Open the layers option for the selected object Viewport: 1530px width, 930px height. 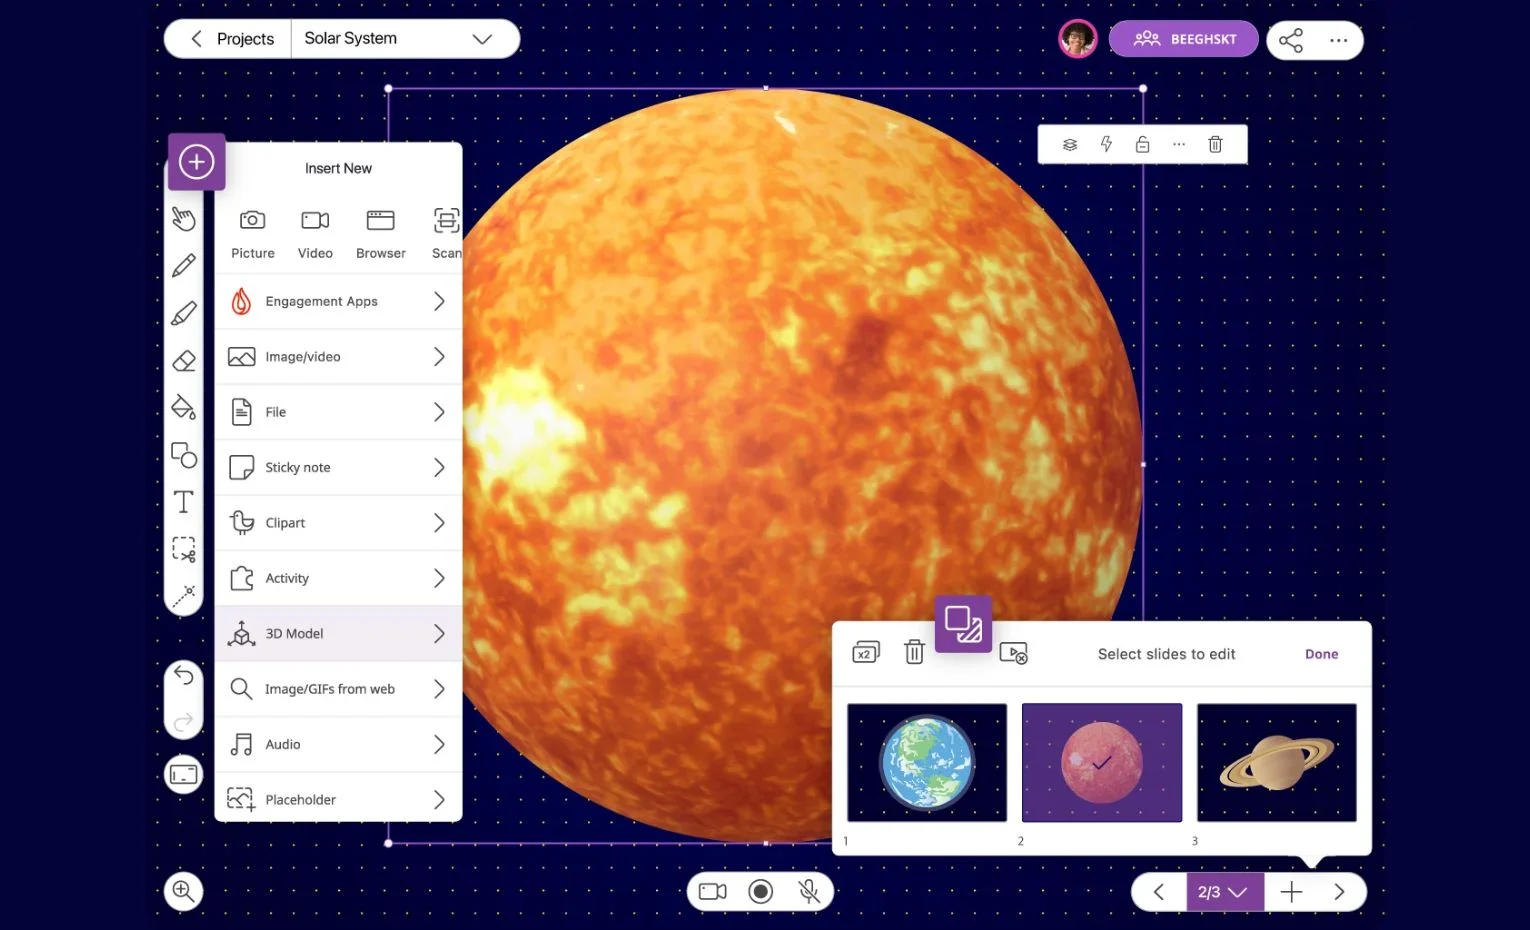click(1070, 144)
